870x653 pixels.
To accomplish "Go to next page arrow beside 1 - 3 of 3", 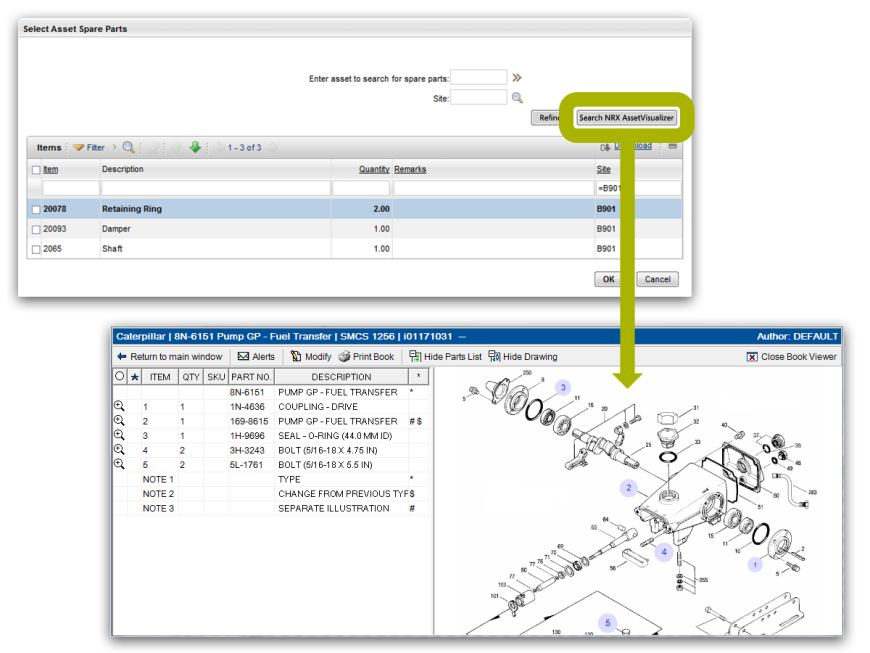I will coord(271,148).
